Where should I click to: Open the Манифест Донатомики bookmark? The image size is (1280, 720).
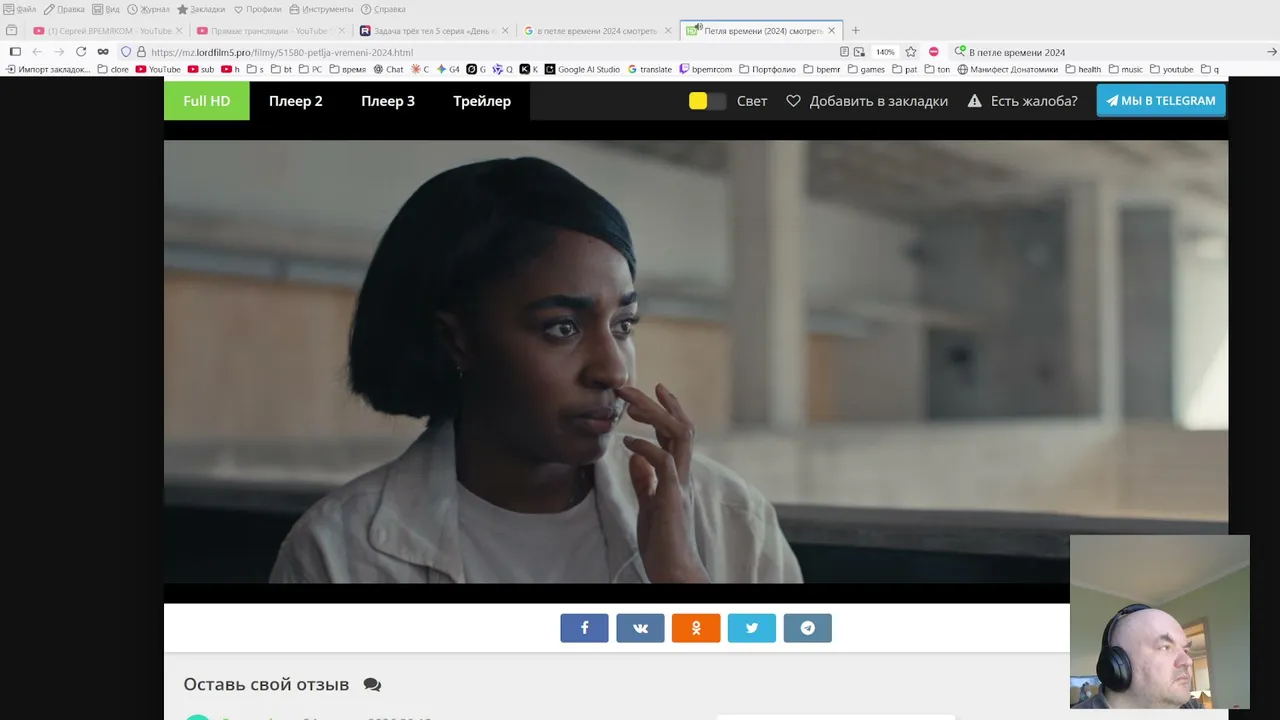point(1007,69)
